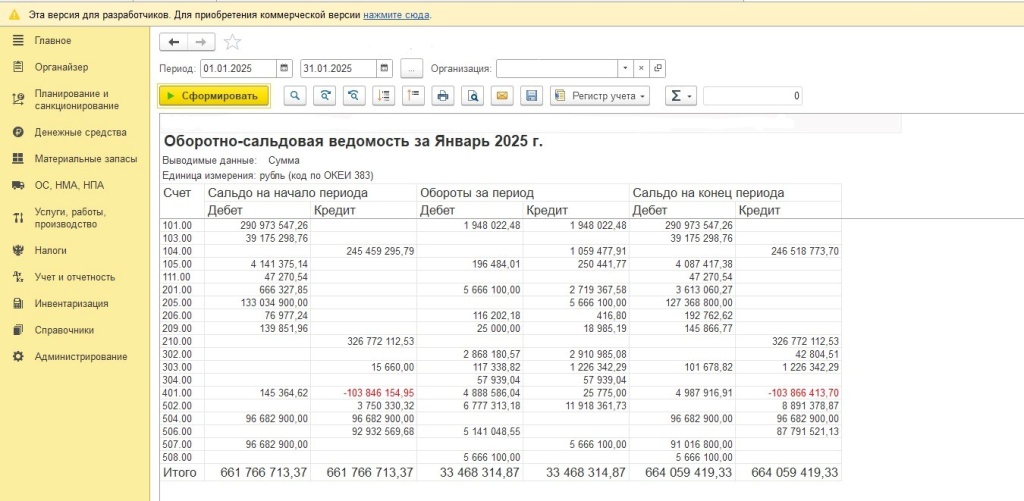Select account 401.00 row cell
This screenshot has height=501, width=1024.
[x=182, y=393]
